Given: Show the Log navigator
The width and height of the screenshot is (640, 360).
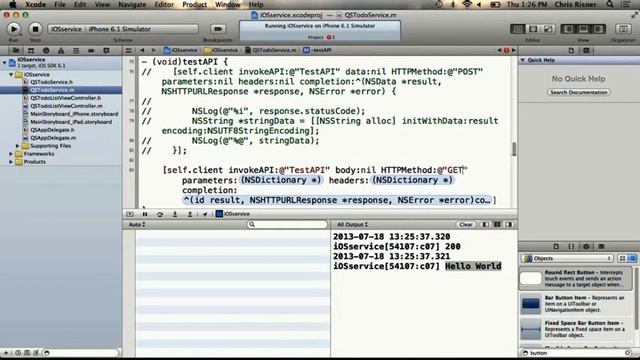Looking at the screenshot, I should [x=106, y=51].
